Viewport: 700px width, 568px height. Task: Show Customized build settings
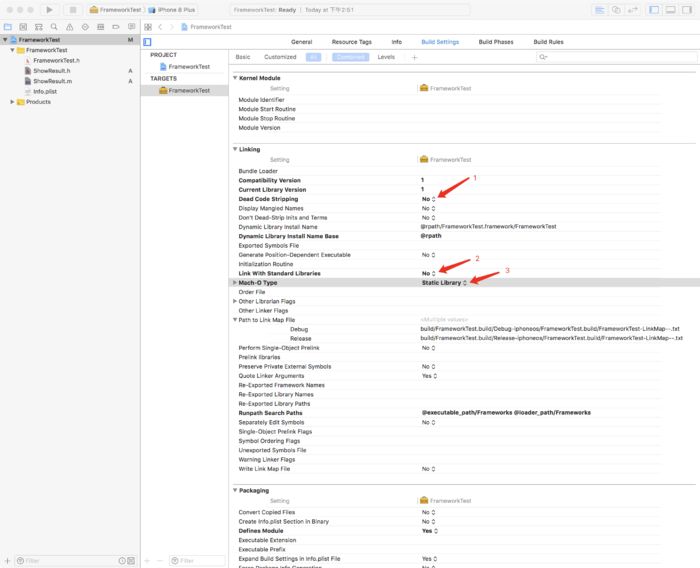tap(280, 57)
